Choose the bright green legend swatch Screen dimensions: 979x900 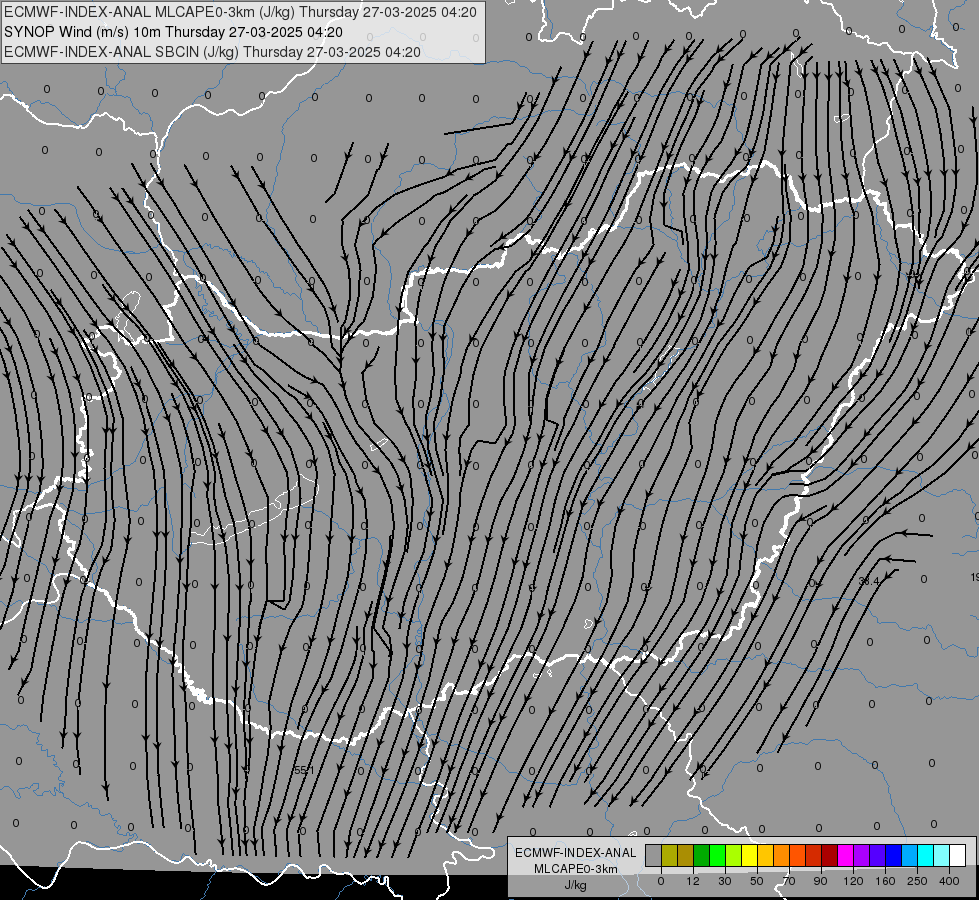(x=717, y=855)
